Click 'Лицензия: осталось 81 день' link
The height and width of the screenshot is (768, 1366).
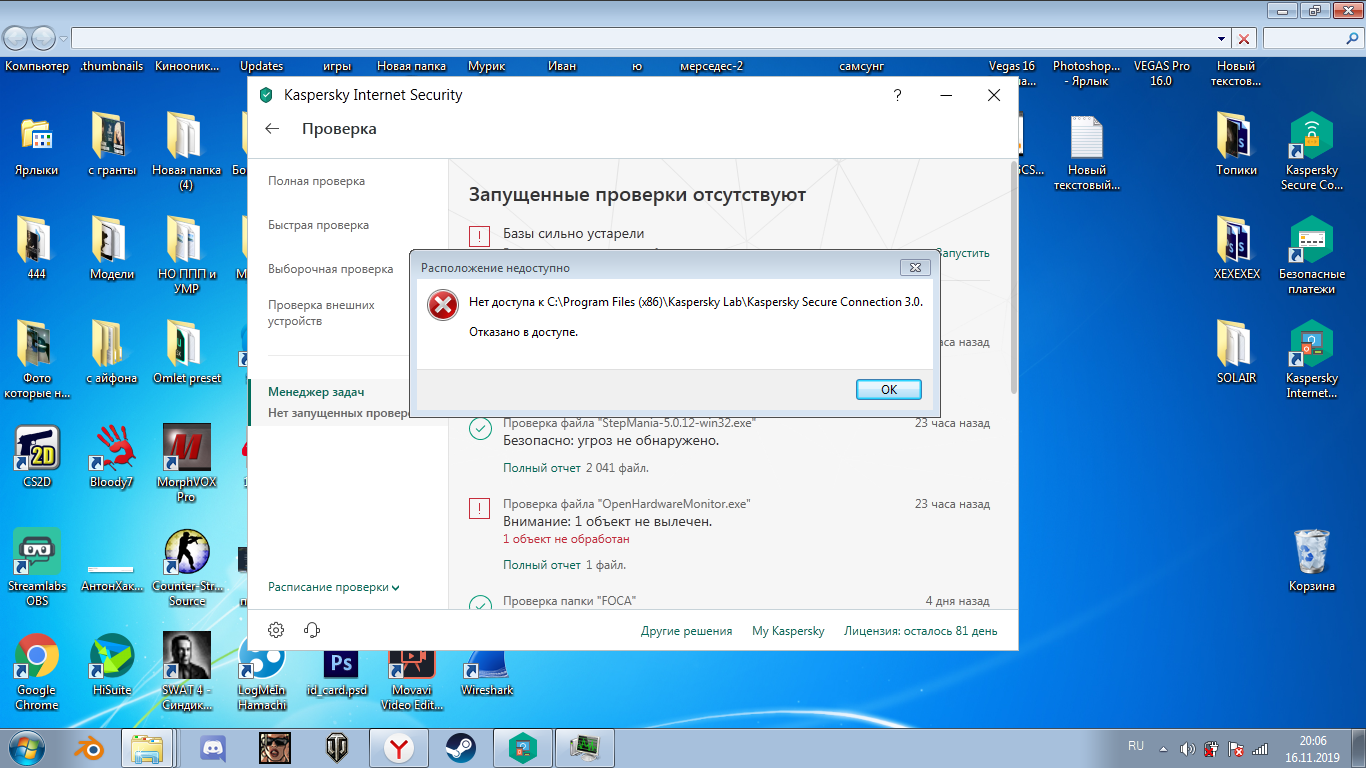pos(920,631)
